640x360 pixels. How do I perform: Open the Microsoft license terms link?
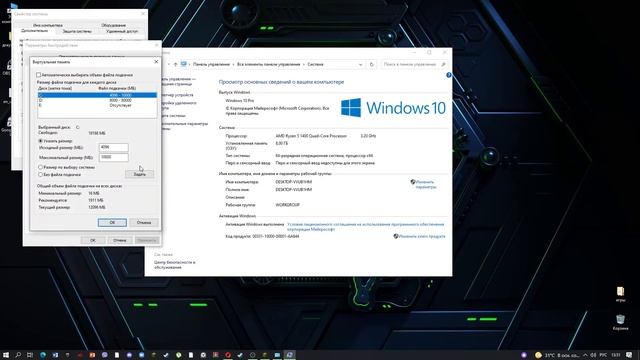(x=365, y=227)
